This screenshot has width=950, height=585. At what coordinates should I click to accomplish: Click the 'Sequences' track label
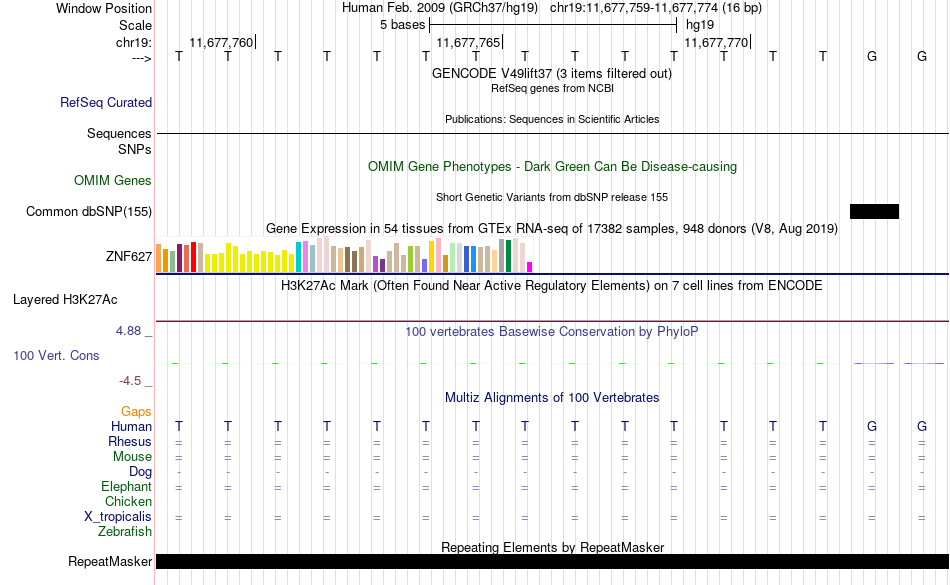coord(119,133)
